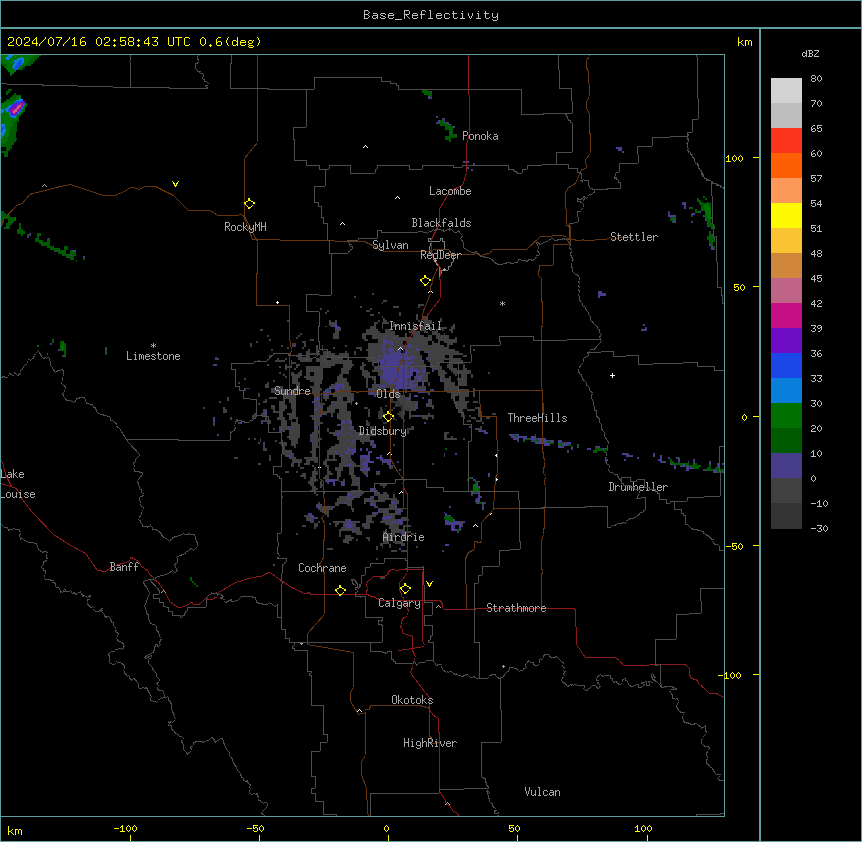
Task: Click the yellow diamond marker south of RedDeer
Action: pyautogui.click(x=426, y=281)
